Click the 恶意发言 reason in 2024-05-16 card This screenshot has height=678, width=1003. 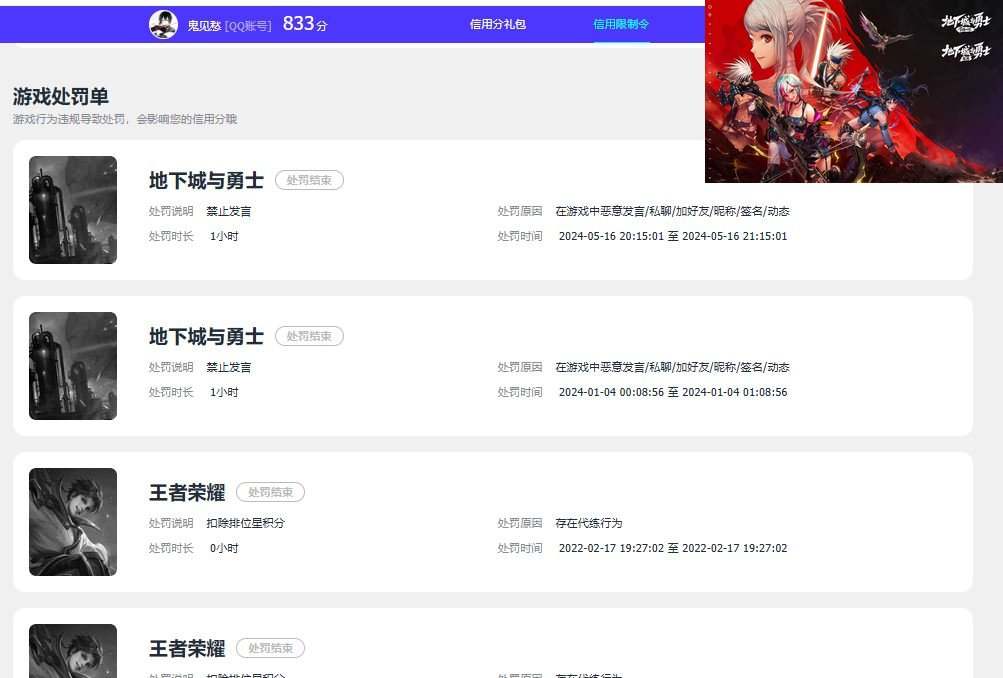tap(672, 211)
